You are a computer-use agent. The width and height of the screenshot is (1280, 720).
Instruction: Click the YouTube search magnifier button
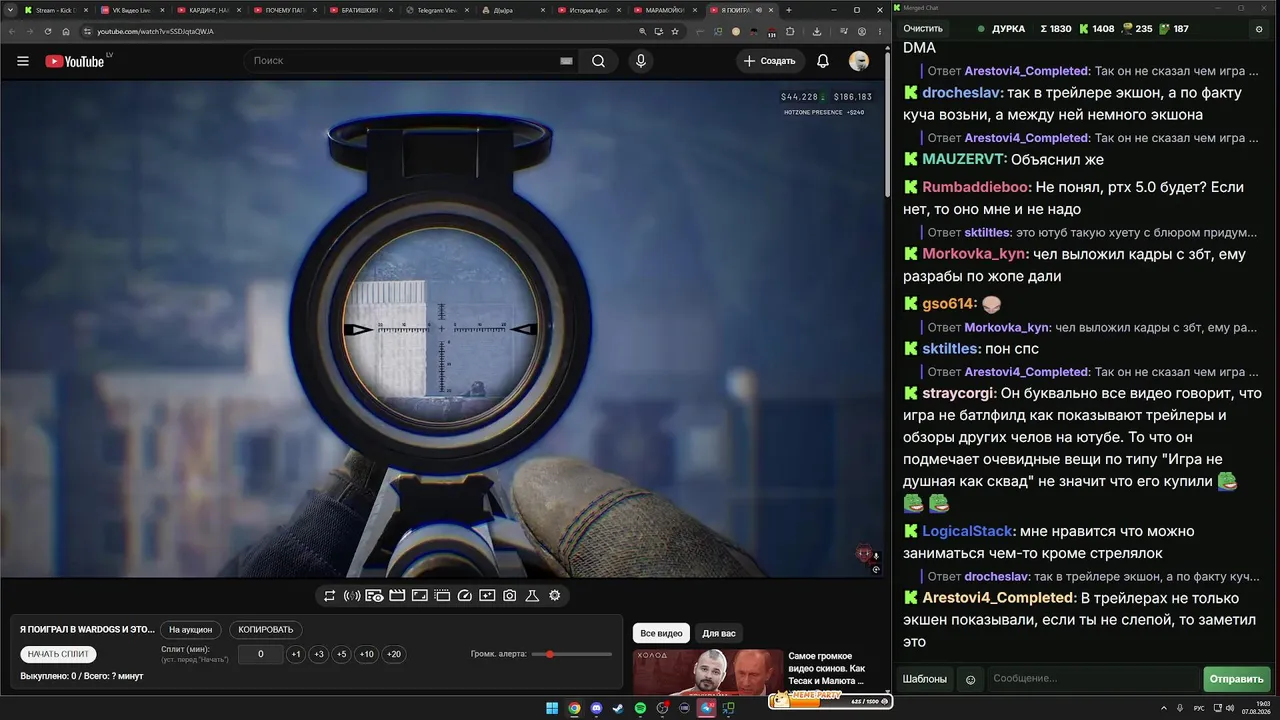pyautogui.click(x=598, y=61)
